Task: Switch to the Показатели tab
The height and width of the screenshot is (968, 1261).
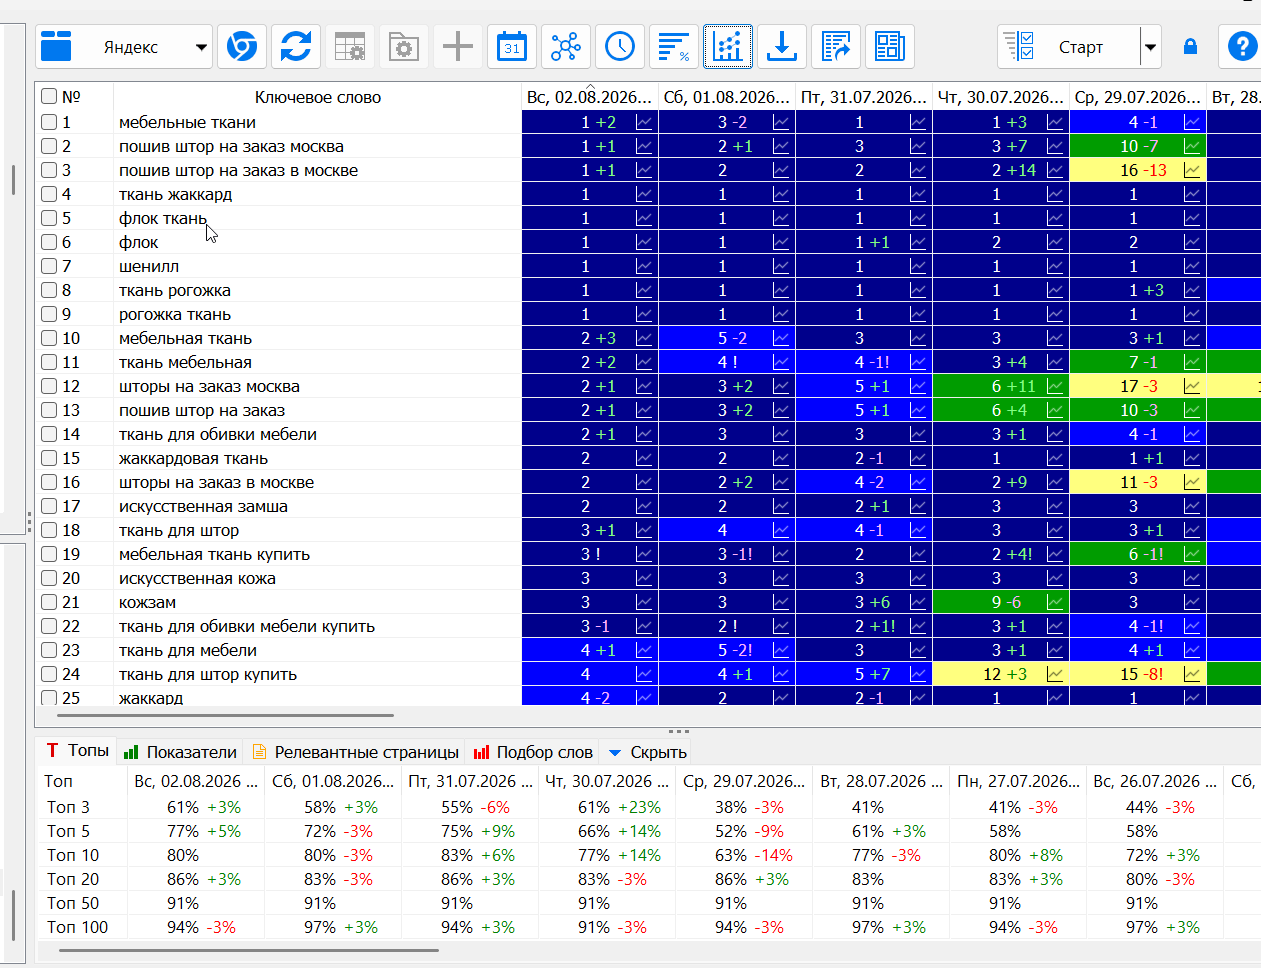Action: click(180, 752)
